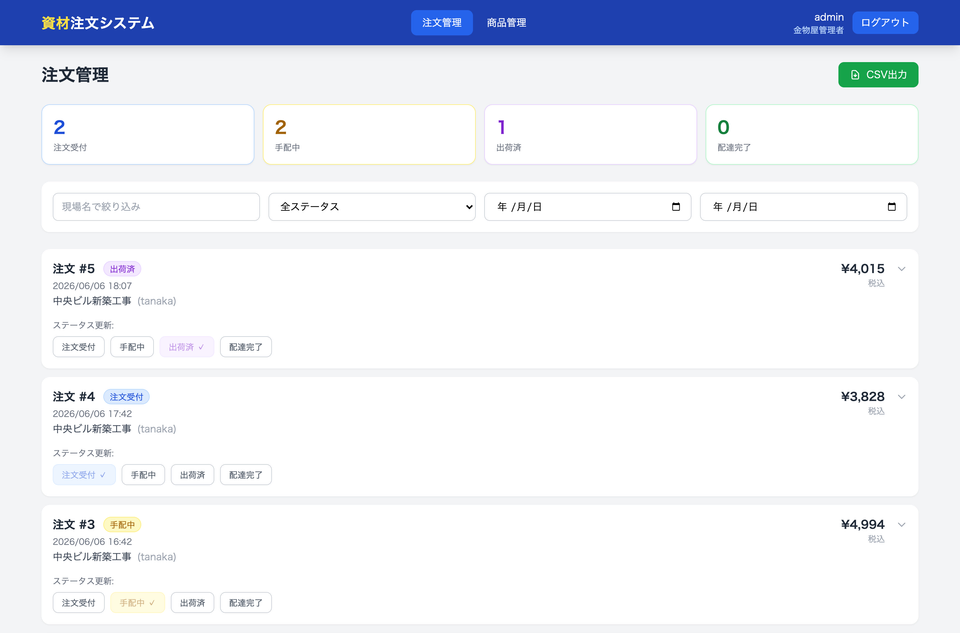
Task: Click the 資材注文システム site logo
Action: click(x=98, y=23)
